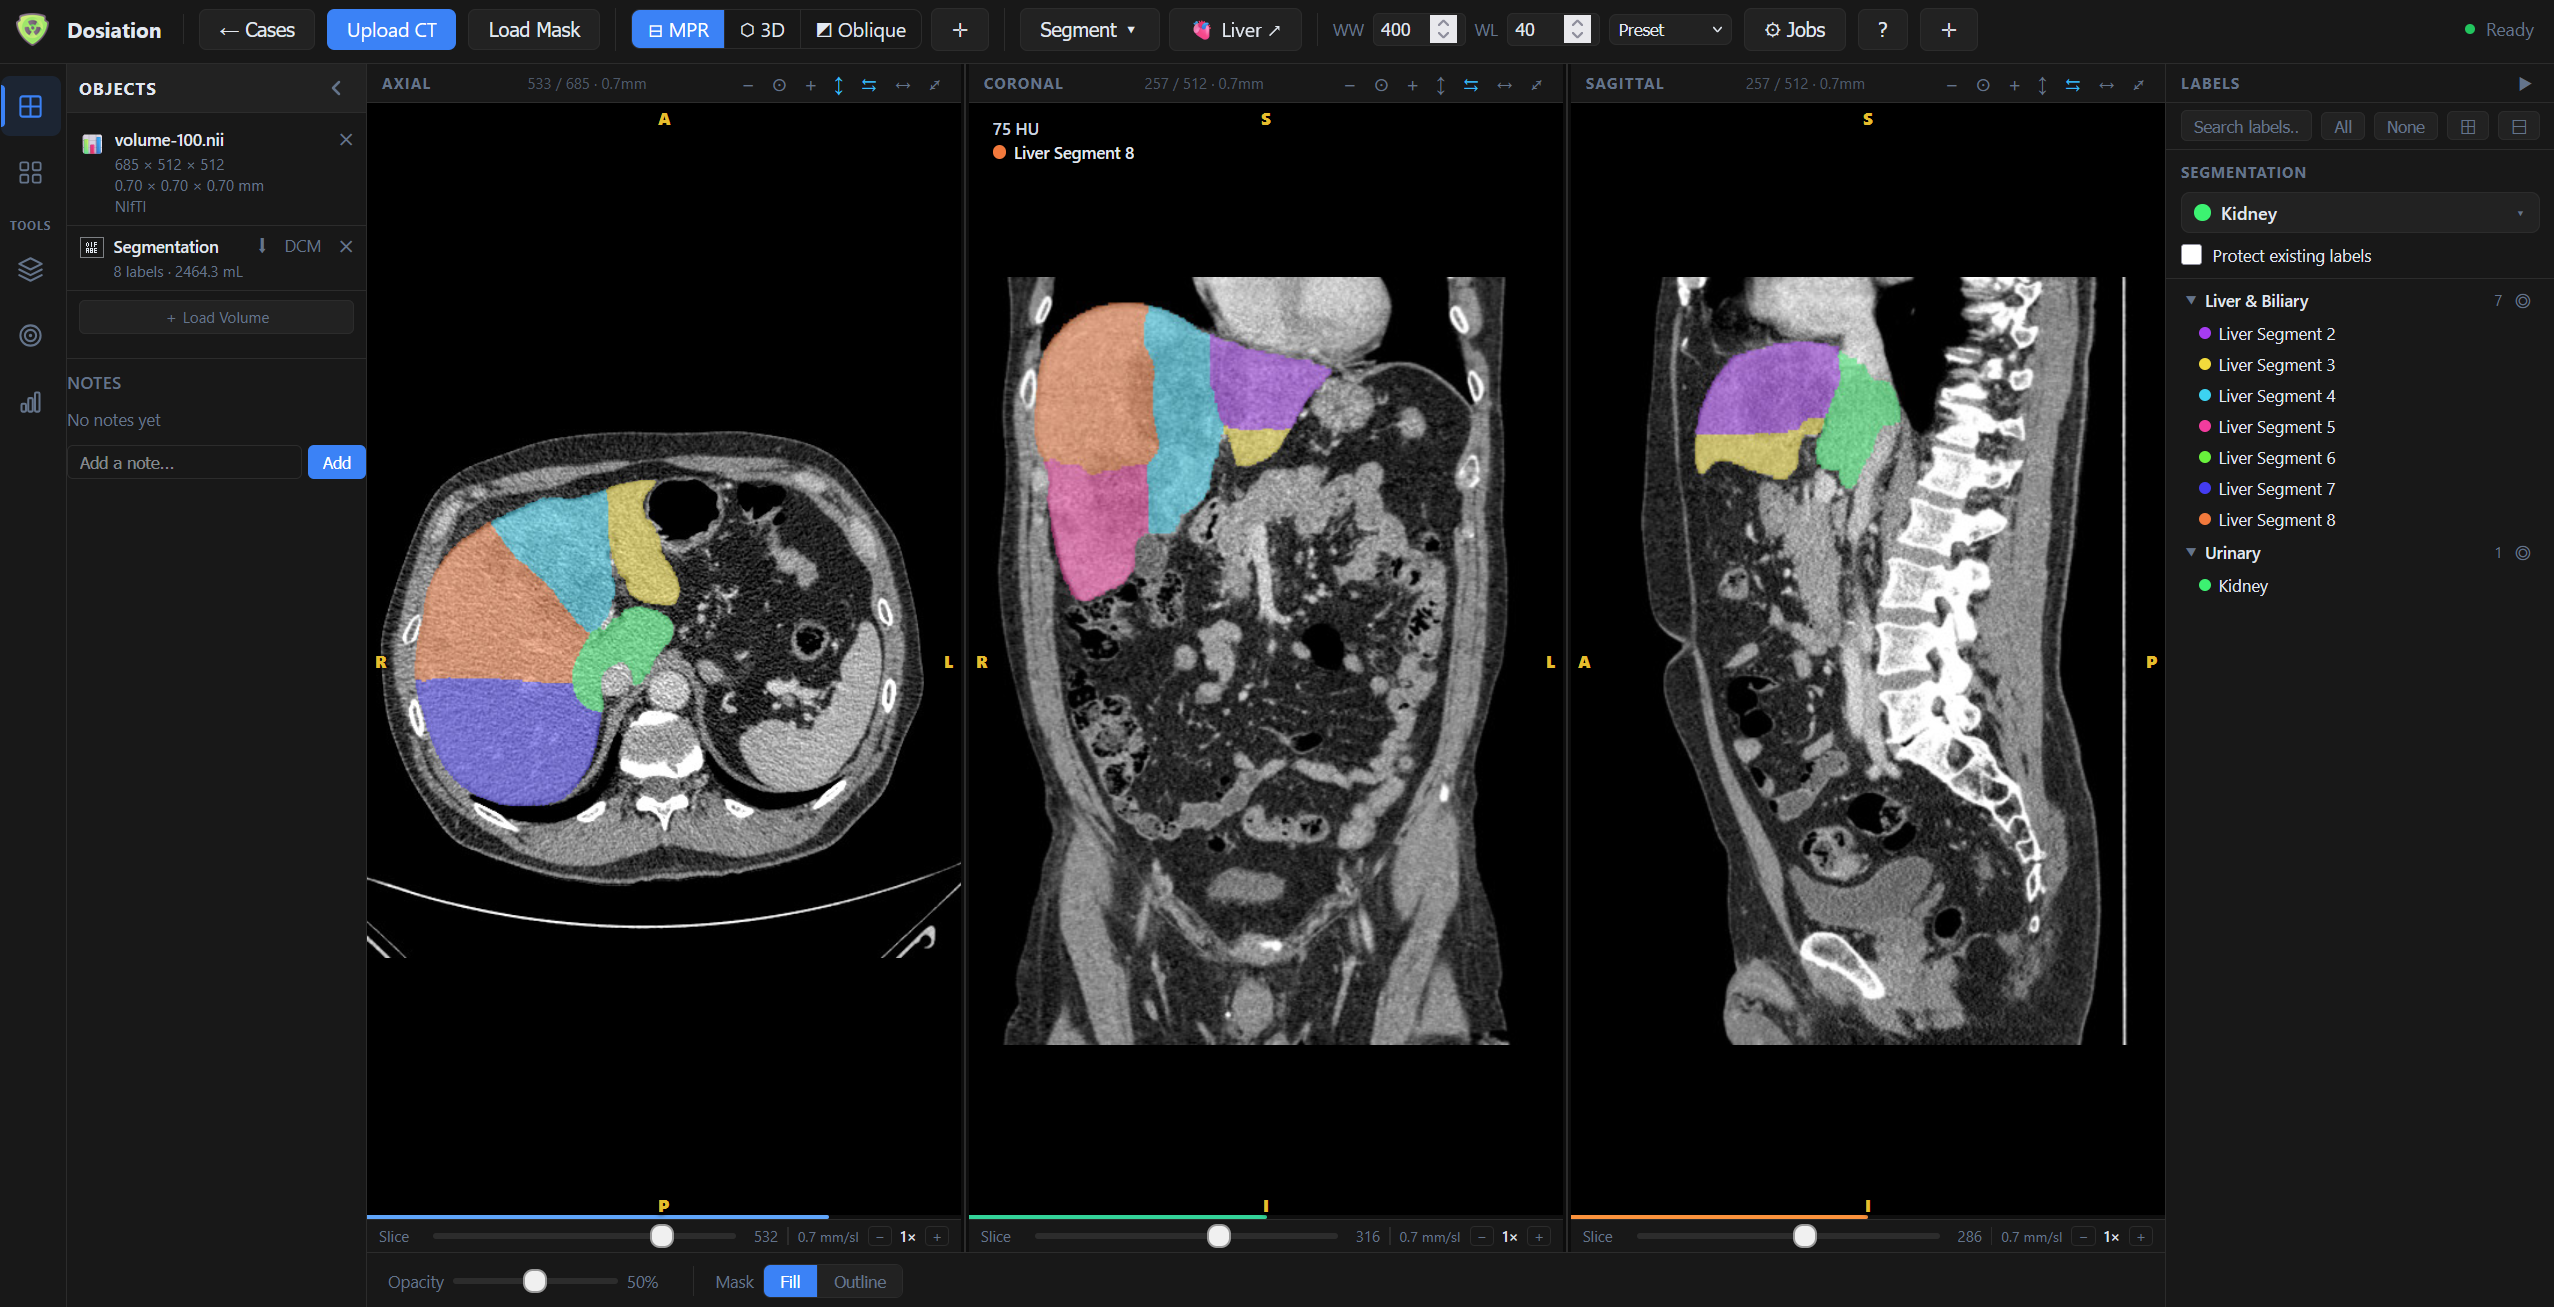Image resolution: width=2554 pixels, height=1307 pixels.
Task: Toggle swap arrows in Axial view
Action: coord(869,85)
